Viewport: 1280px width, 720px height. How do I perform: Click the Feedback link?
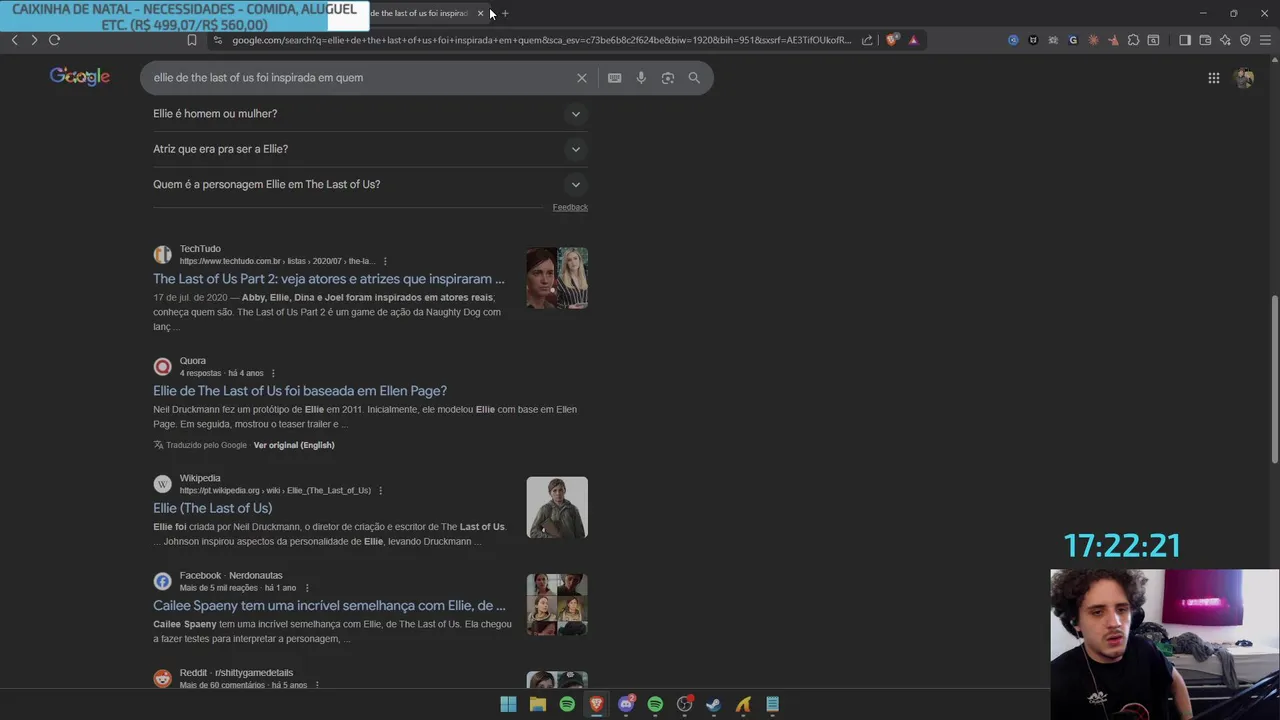click(x=570, y=207)
